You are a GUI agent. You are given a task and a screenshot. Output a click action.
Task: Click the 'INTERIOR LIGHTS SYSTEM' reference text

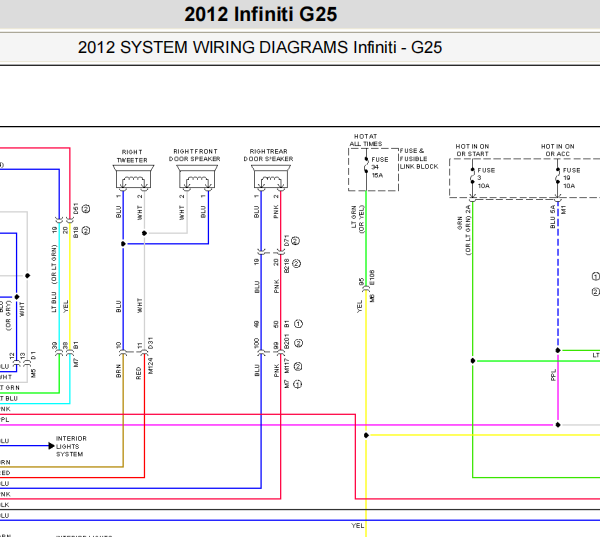(71, 446)
